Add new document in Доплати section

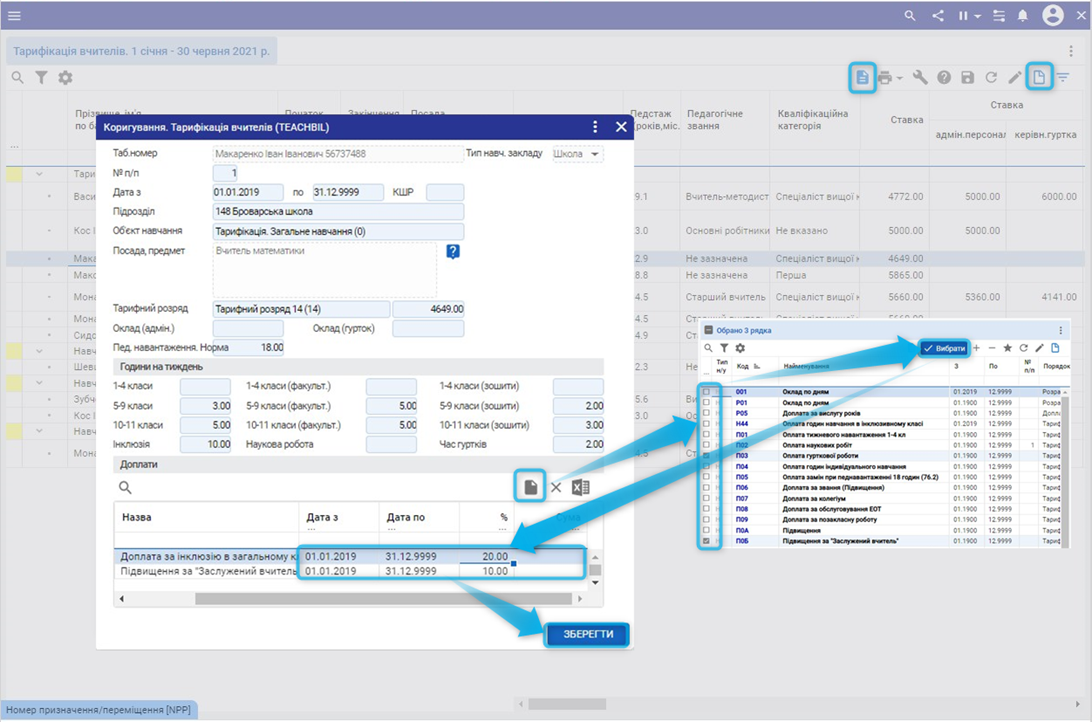click(531, 487)
